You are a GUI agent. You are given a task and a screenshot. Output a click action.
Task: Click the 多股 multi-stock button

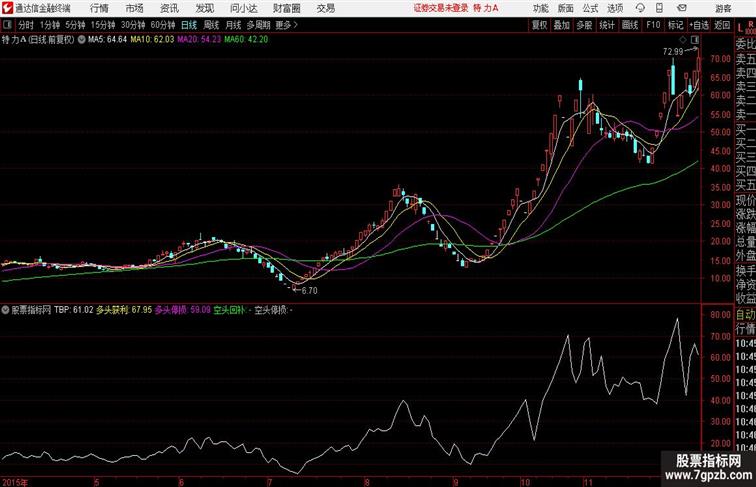(584, 25)
